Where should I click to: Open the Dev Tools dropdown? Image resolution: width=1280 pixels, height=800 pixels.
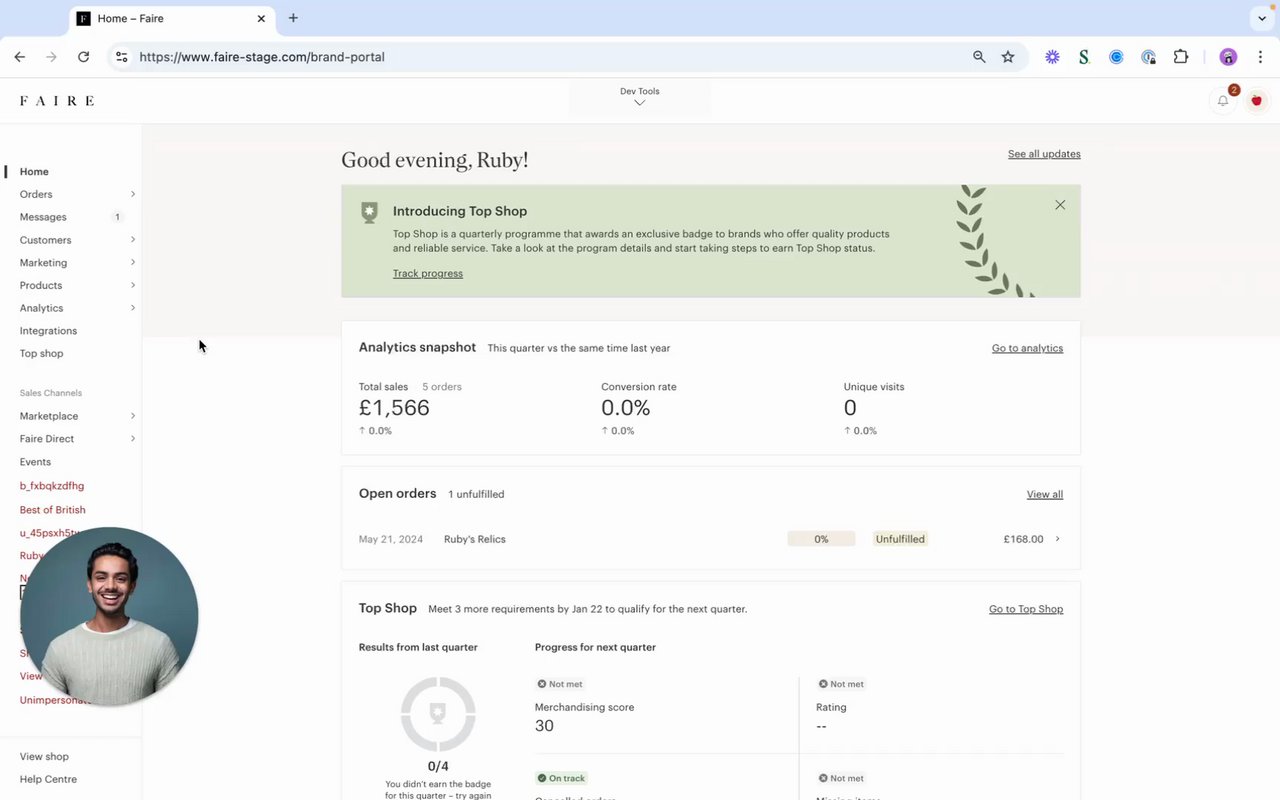(x=640, y=96)
